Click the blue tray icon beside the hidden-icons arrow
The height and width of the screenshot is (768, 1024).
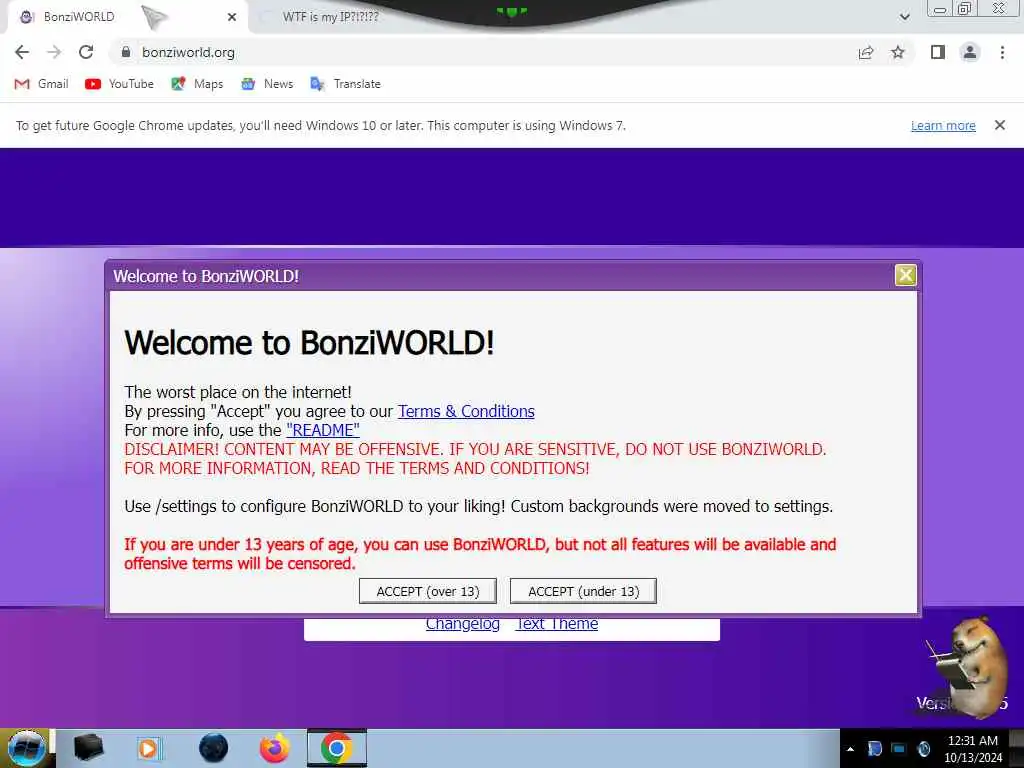pyautogui.click(x=874, y=748)
